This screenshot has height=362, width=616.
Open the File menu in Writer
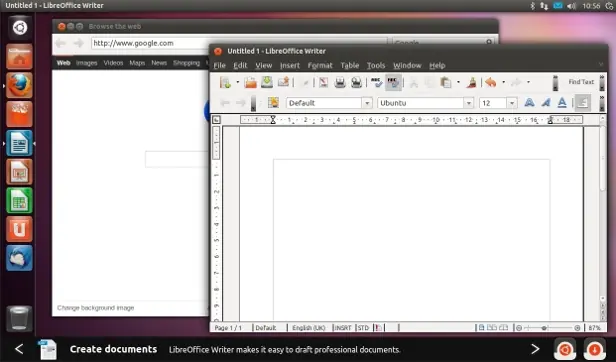point(219,65)
